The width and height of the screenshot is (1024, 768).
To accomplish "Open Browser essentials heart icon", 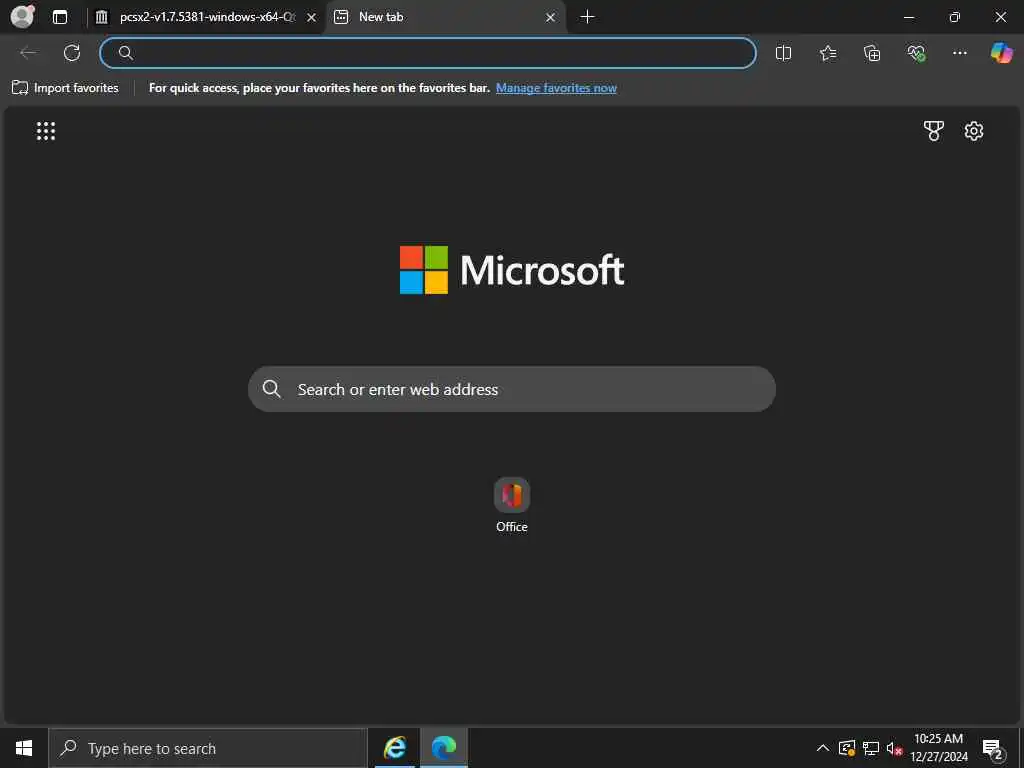I will click(916, 53).
